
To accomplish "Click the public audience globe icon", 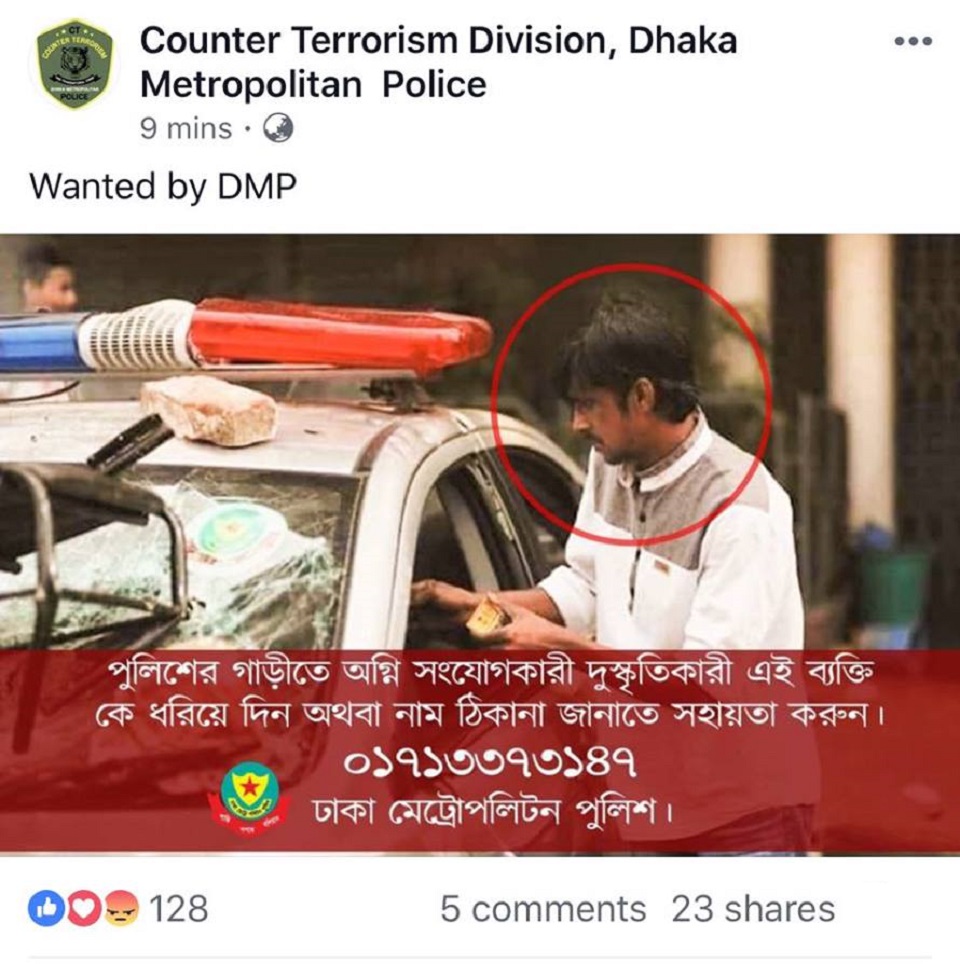I will [277, 128].
